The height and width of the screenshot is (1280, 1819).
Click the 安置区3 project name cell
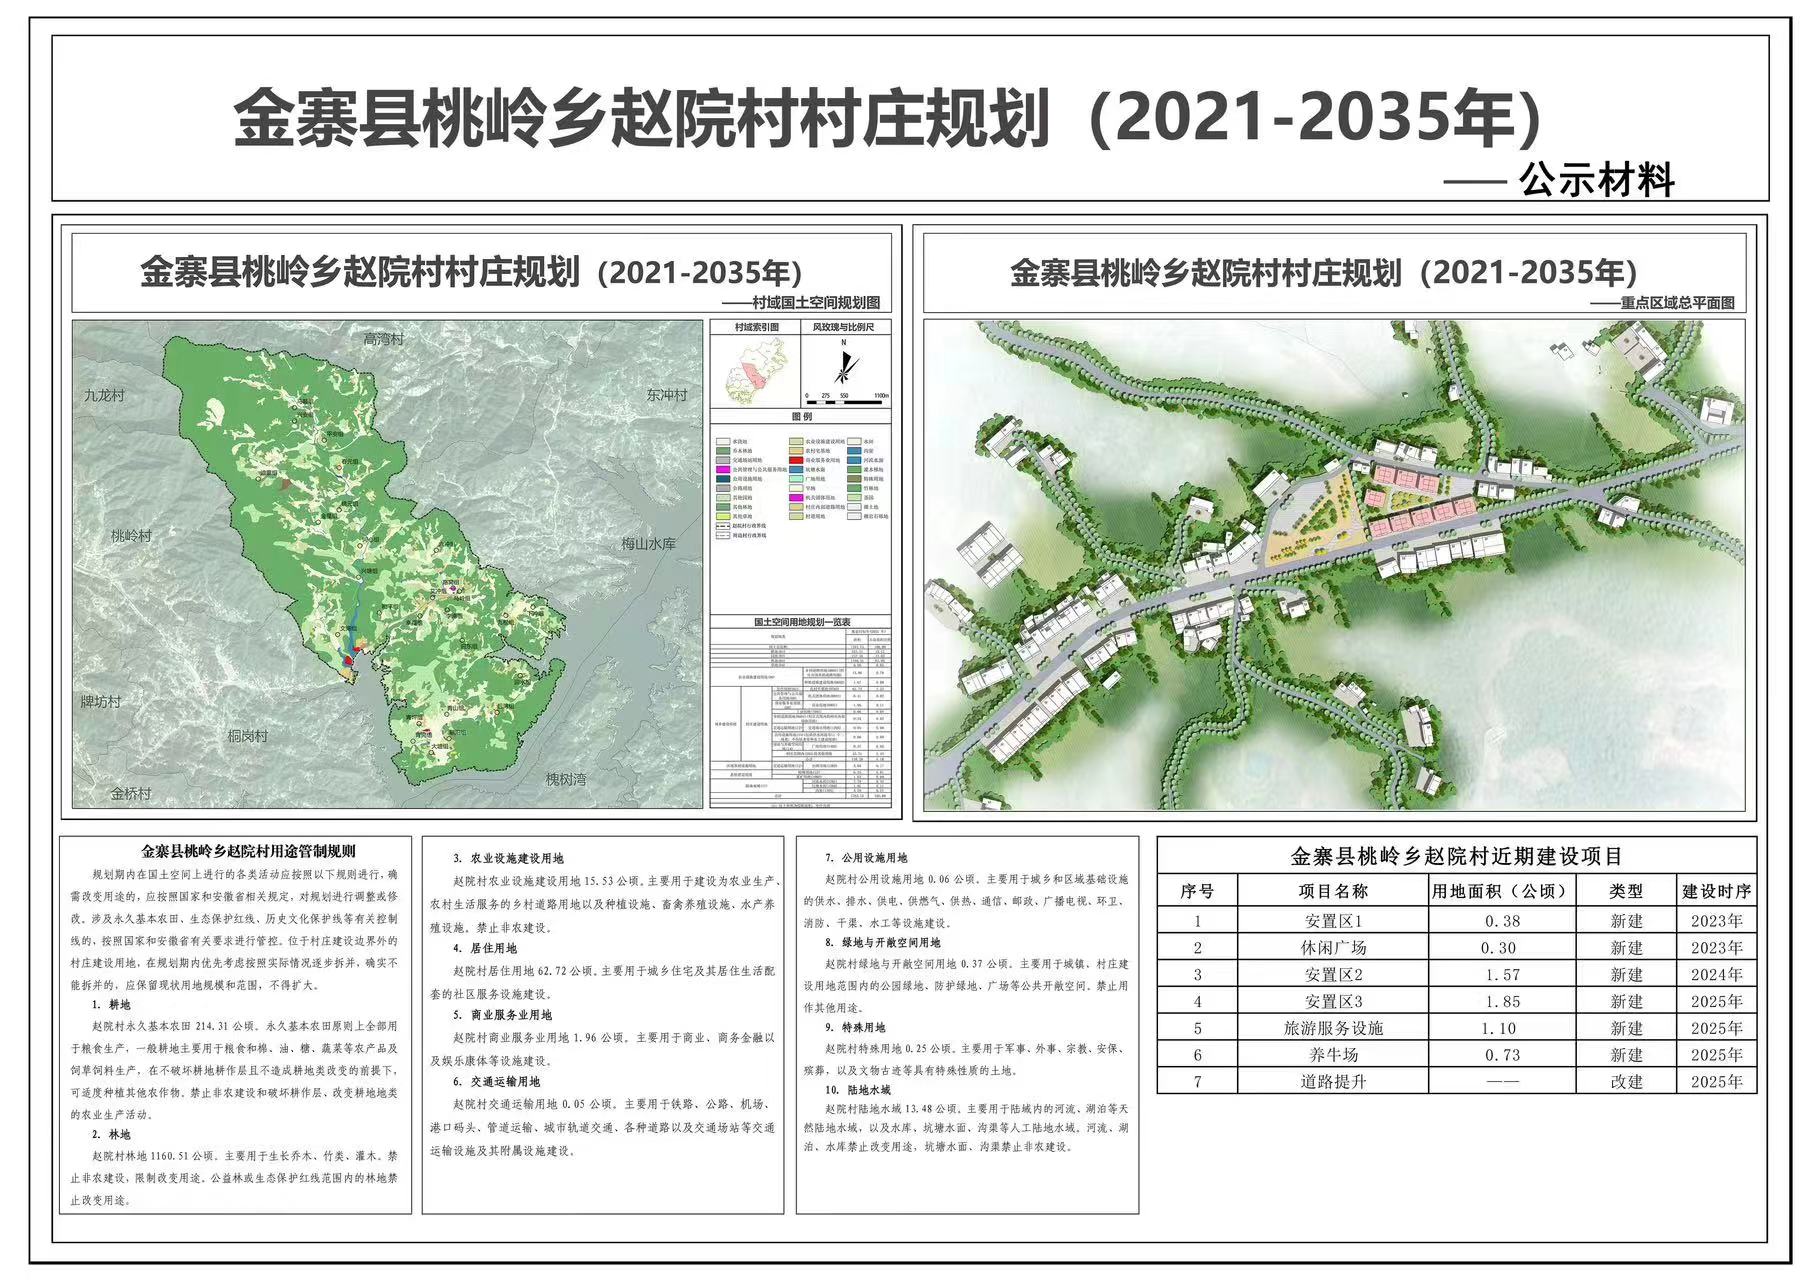[1334, 1001]
